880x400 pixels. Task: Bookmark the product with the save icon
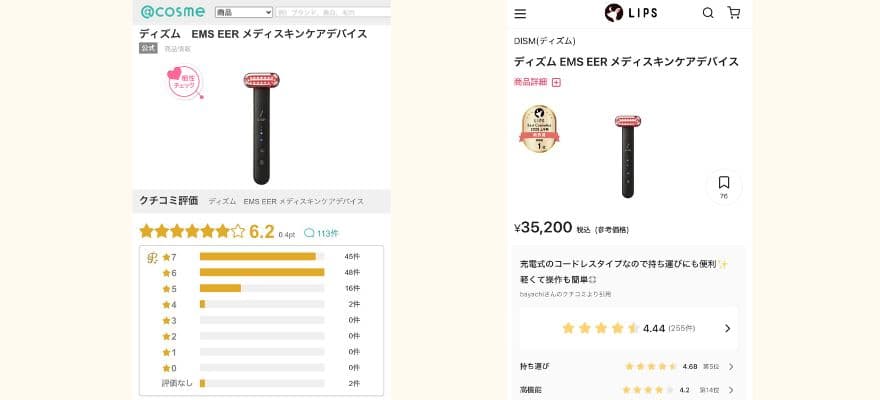tap(724, 186)
